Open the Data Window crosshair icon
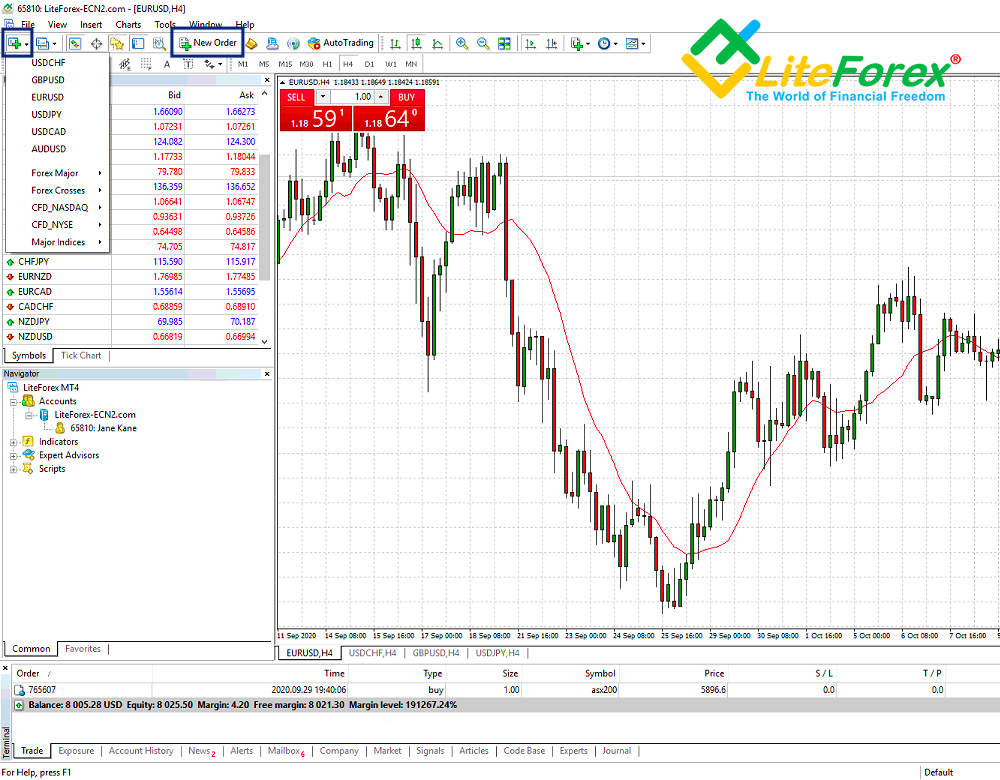Screen dimensions: 1000x780 96,43
